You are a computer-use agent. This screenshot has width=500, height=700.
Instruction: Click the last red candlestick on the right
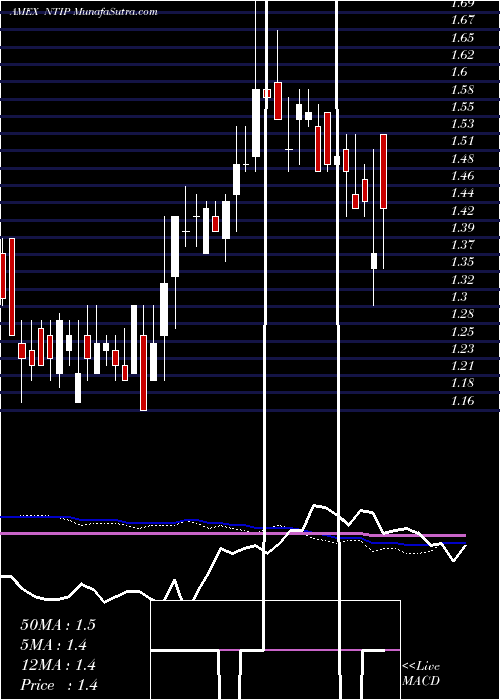click(x=383, y=171)
